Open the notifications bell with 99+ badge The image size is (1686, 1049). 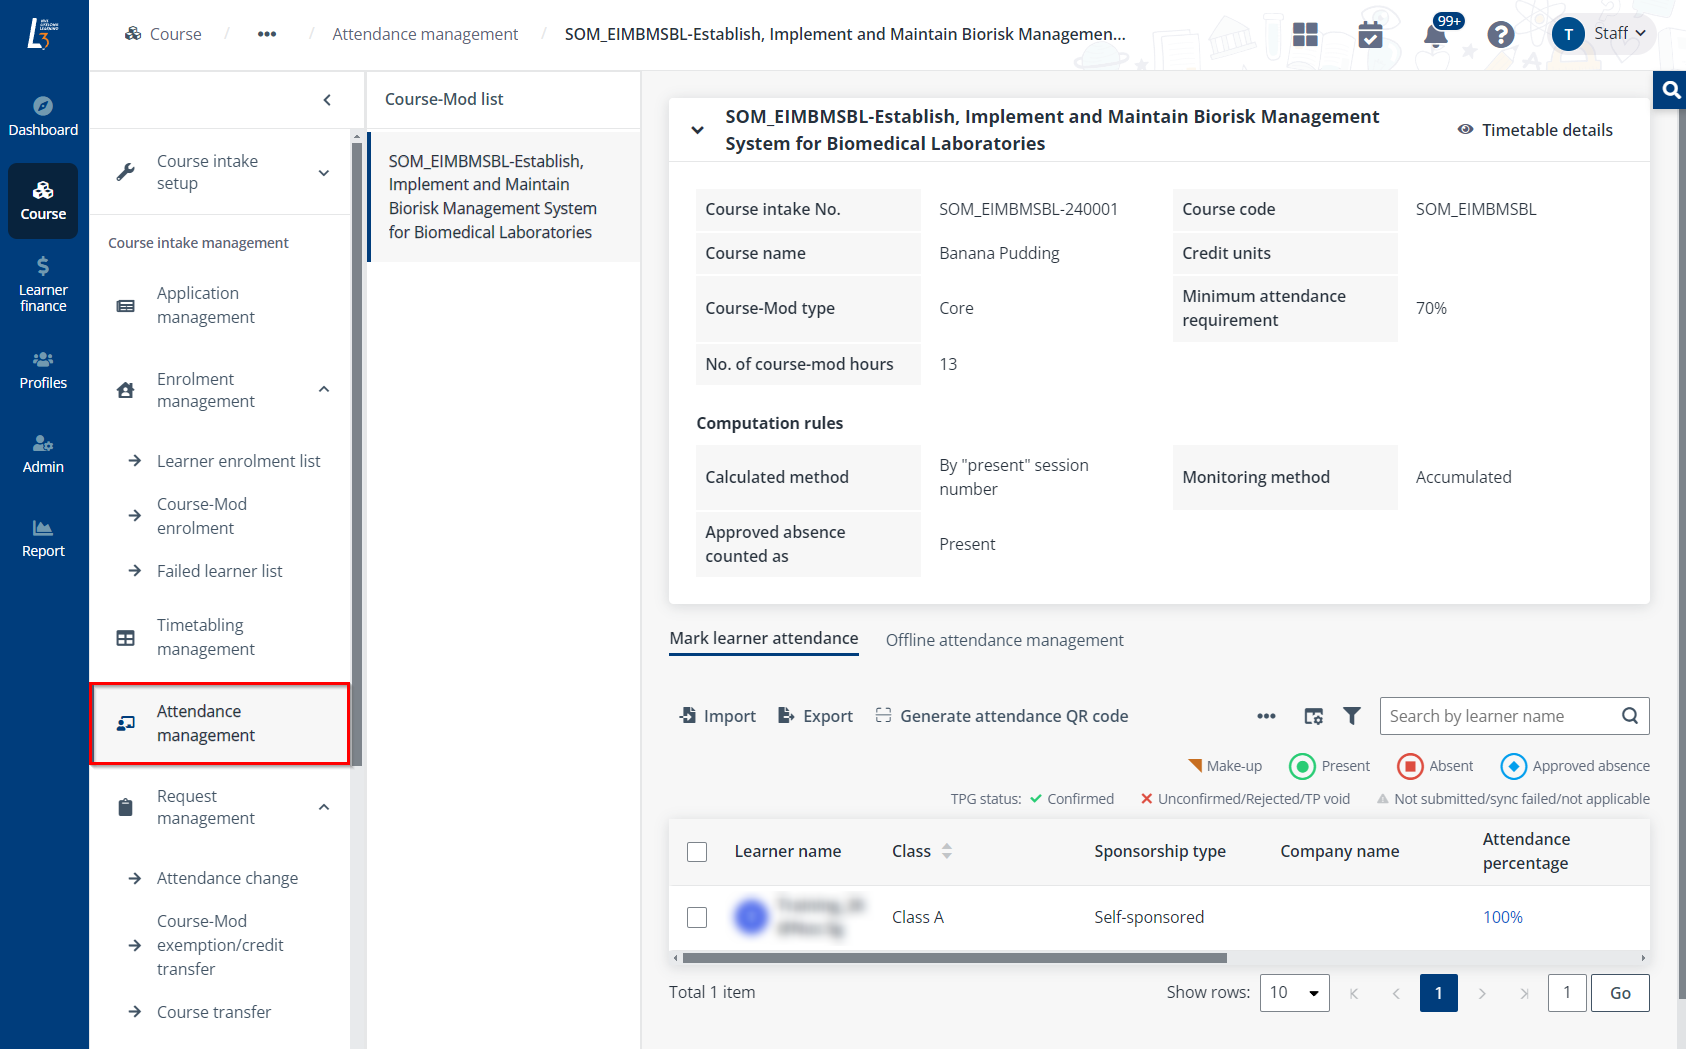[x=1436, y=34]
